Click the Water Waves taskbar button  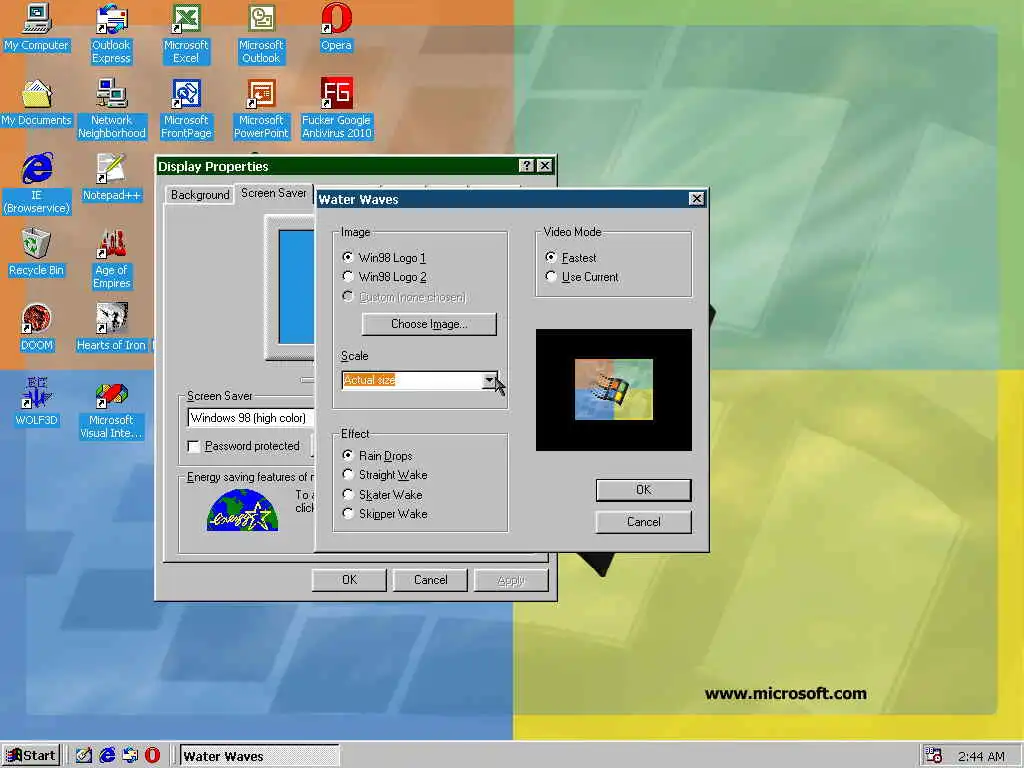pyautogui.click(x=259, y=756)
